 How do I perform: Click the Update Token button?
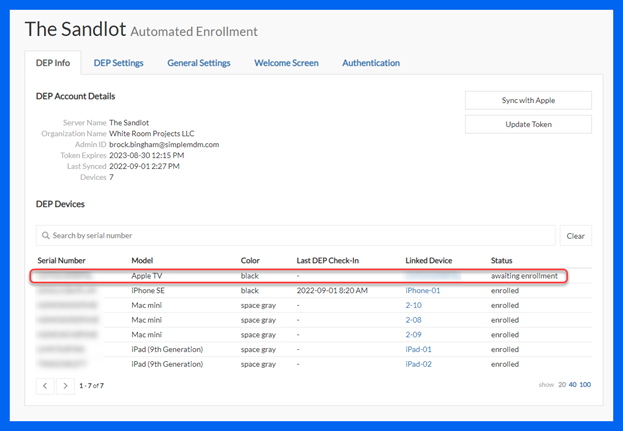pos(528,124)
